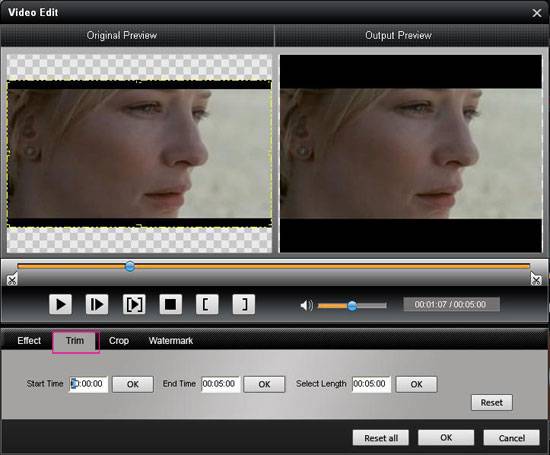Set trim end with the right bracket icon
Image resolution: width=550 pixels, height=455 pixels.
coord(243,304)
